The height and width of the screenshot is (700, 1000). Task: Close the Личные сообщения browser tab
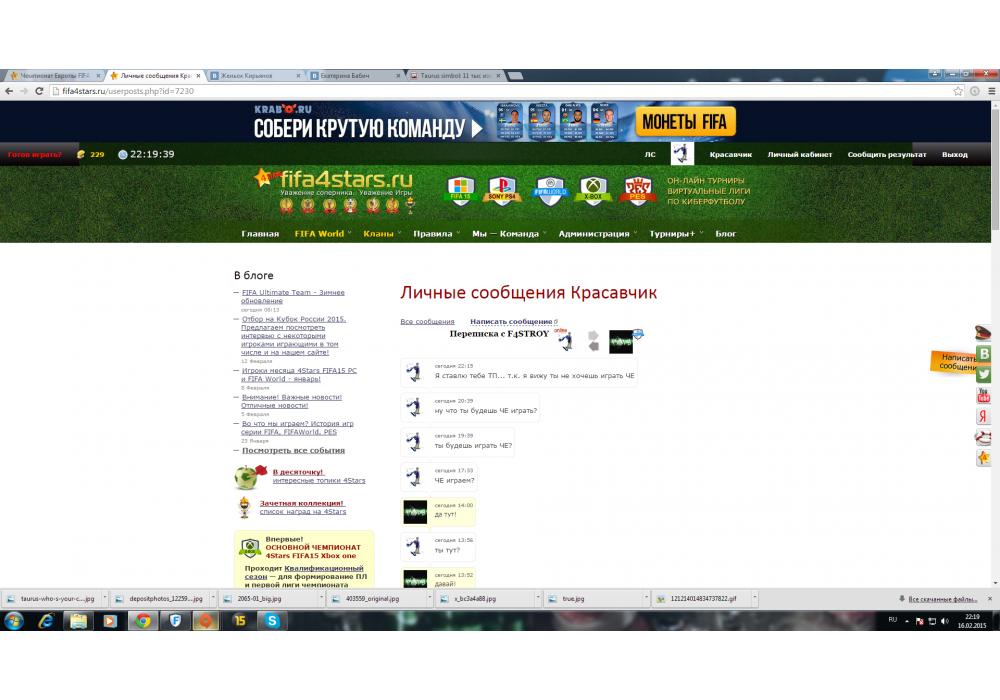(198, 75)
